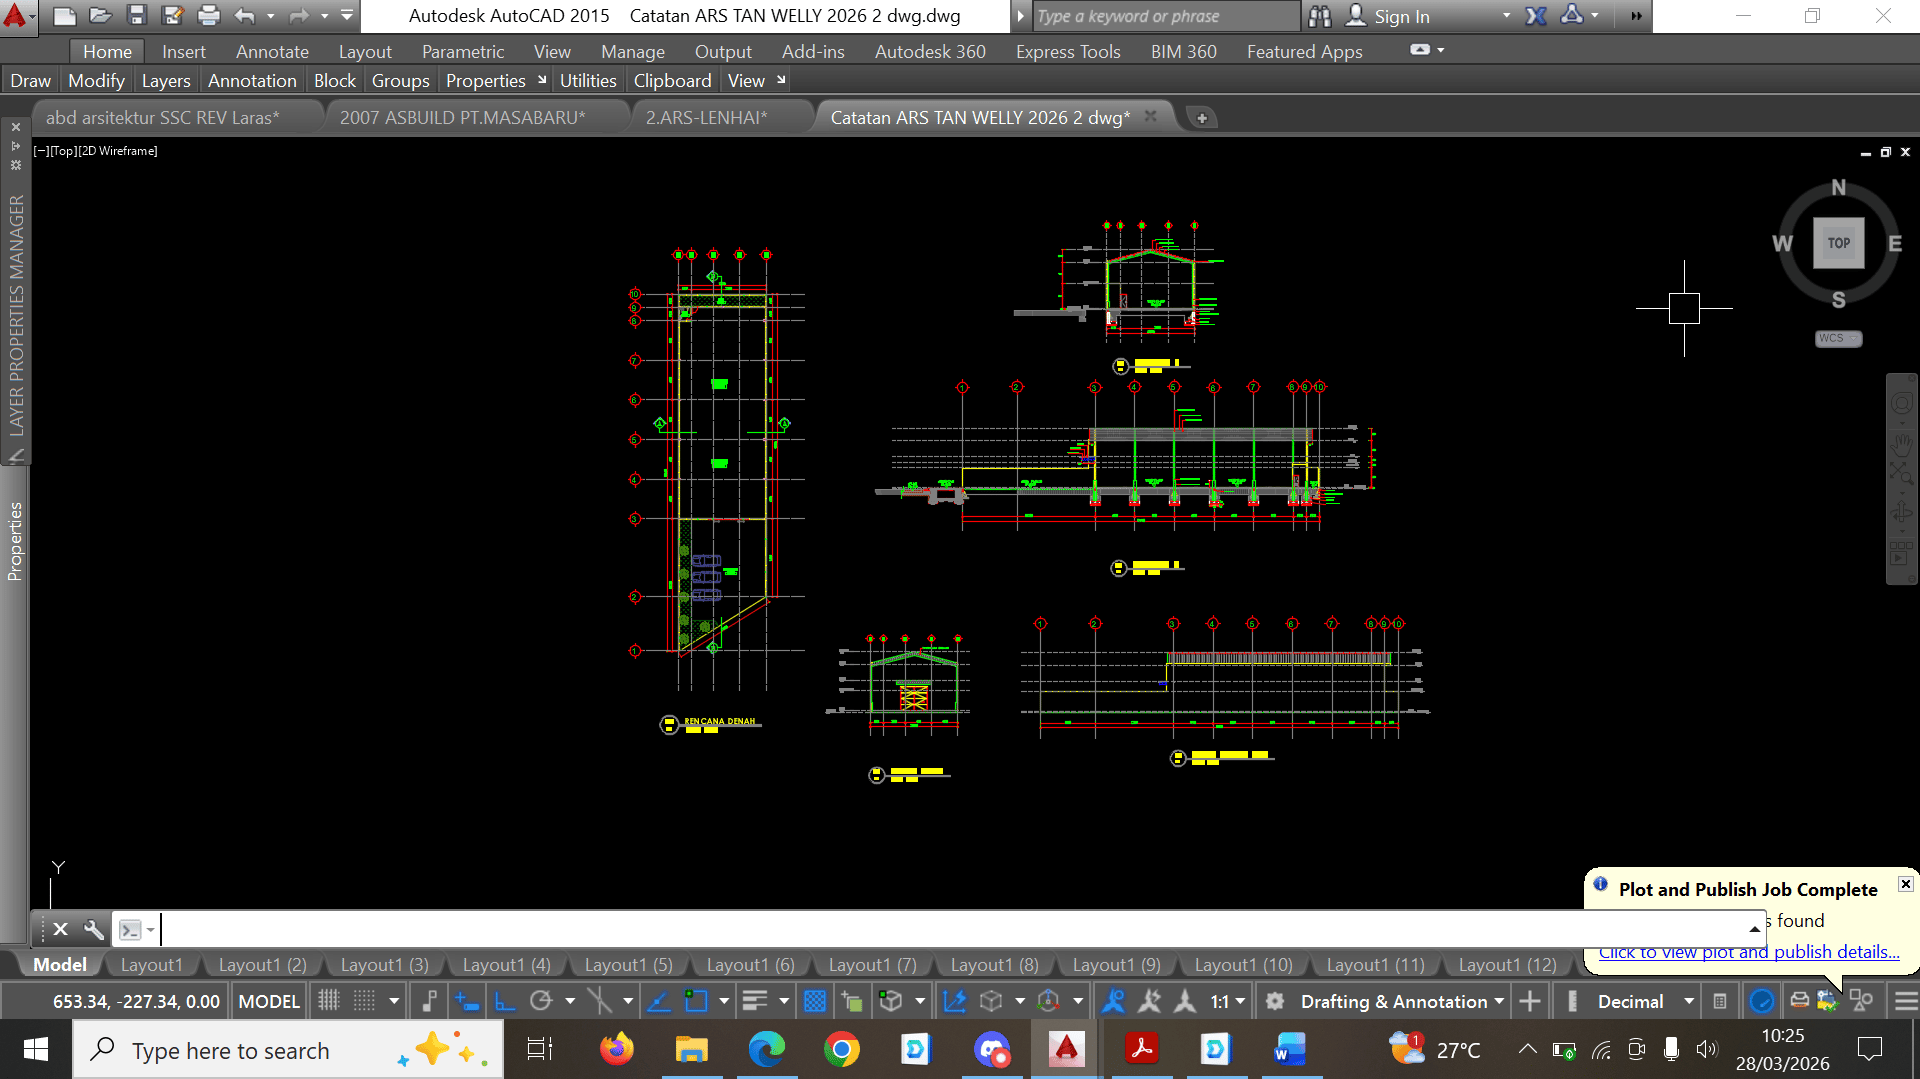Click the Annotation Monitor plus icon

click(x=1530, y=1001)
